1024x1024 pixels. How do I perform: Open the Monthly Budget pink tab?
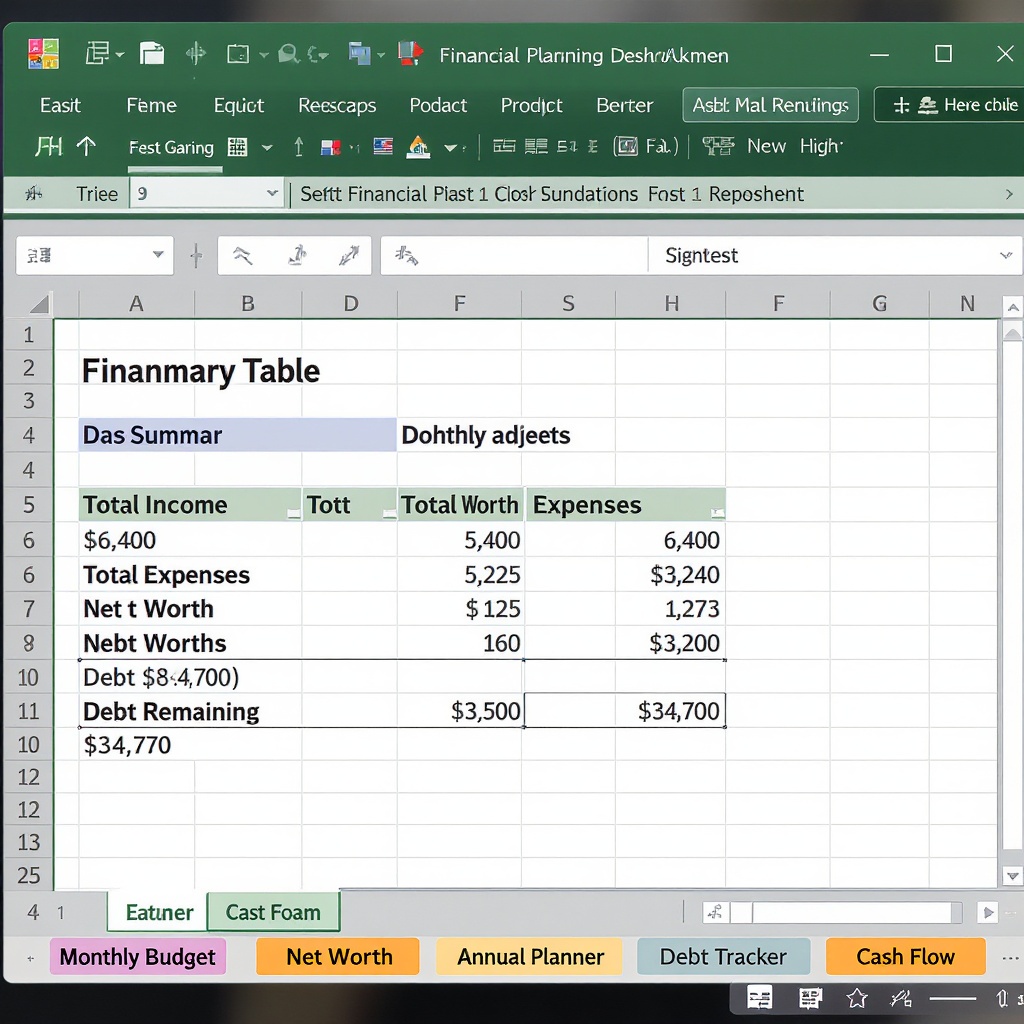click(x=138, y=957)
